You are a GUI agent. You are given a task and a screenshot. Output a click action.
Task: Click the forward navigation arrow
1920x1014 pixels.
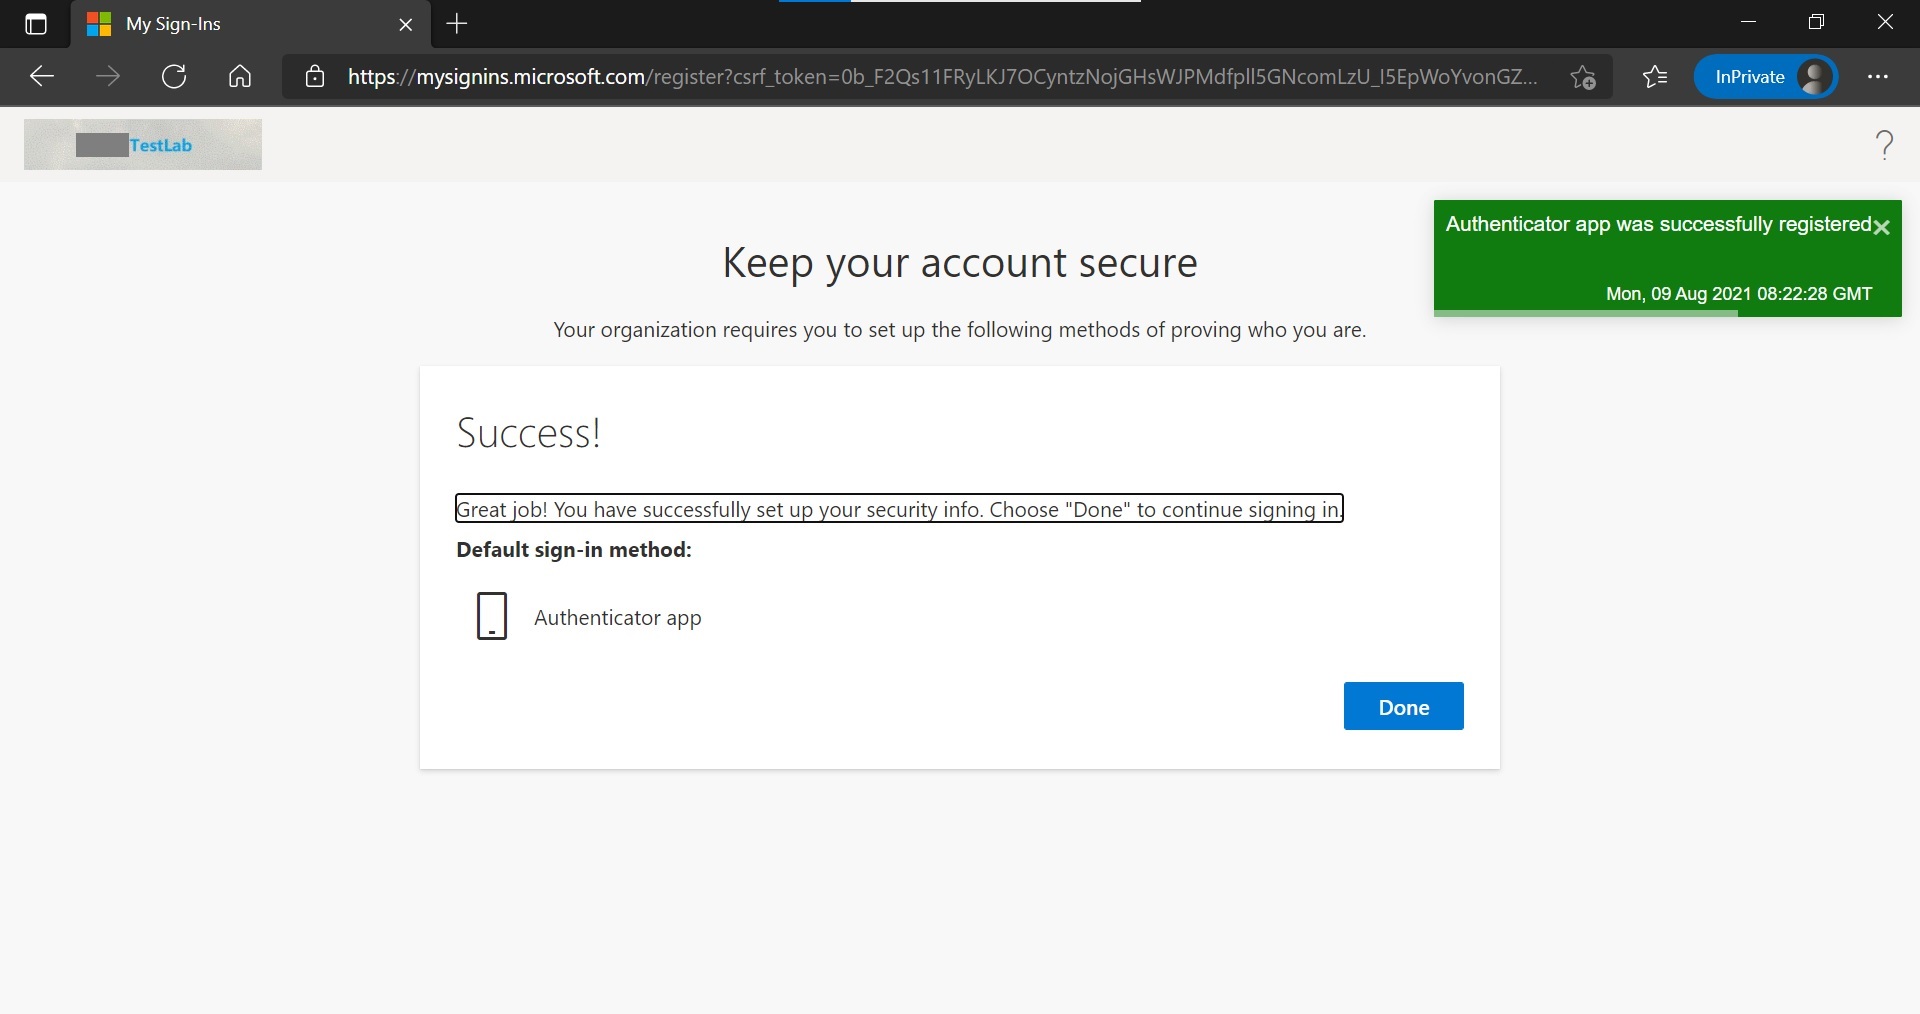pos(108,77)
